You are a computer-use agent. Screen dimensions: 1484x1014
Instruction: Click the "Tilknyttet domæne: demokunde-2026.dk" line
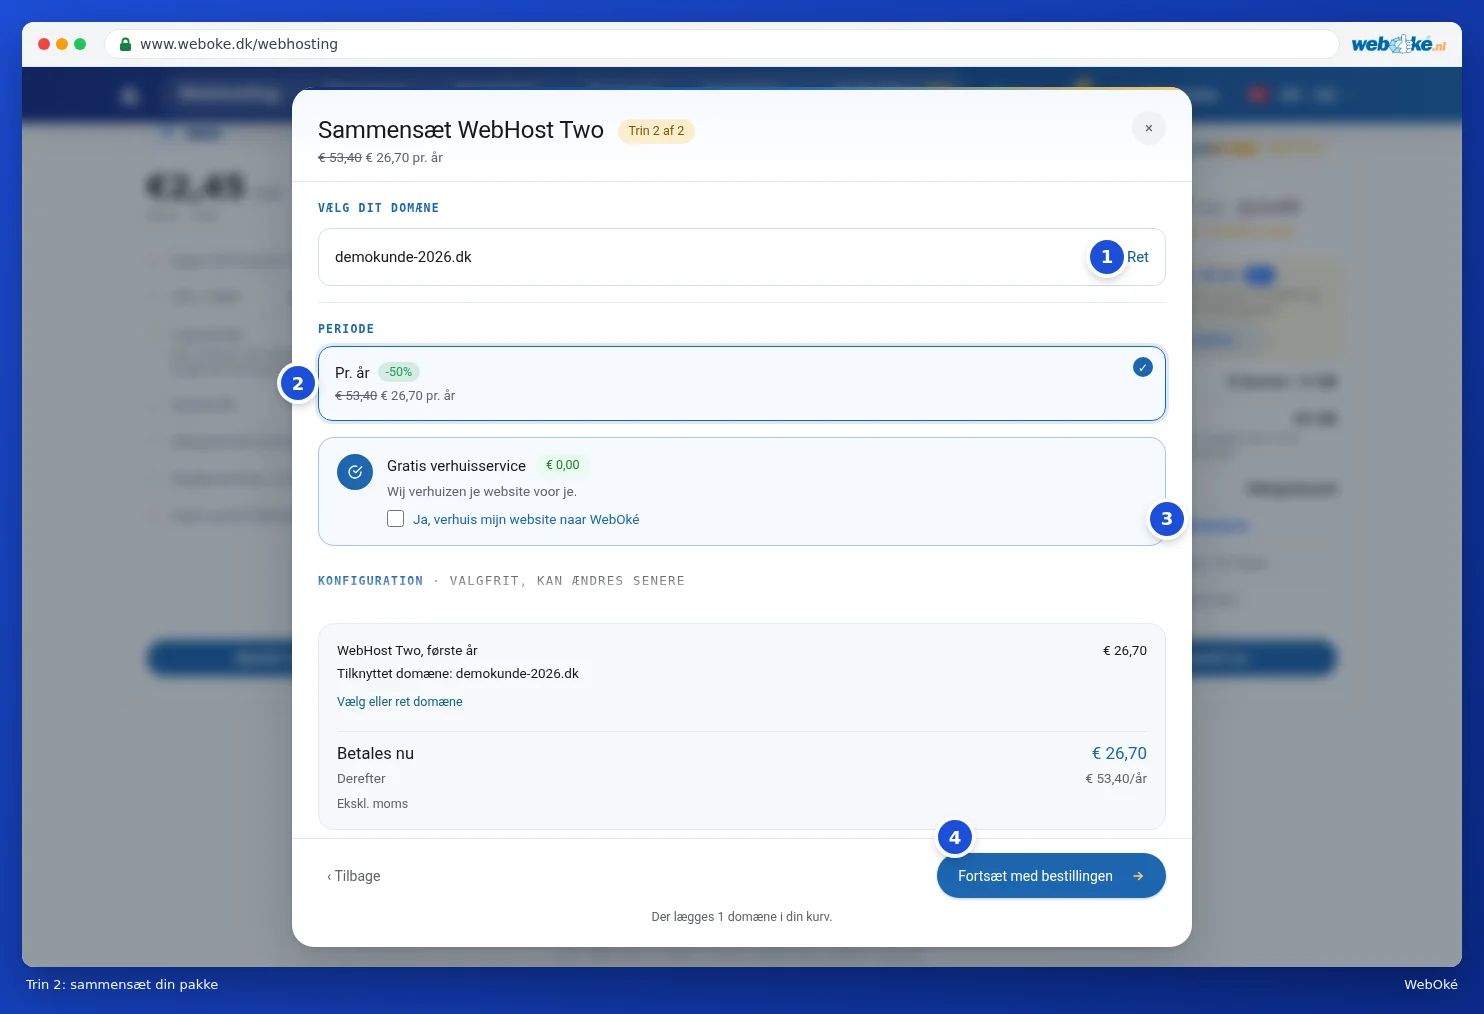tap(458, 674)
